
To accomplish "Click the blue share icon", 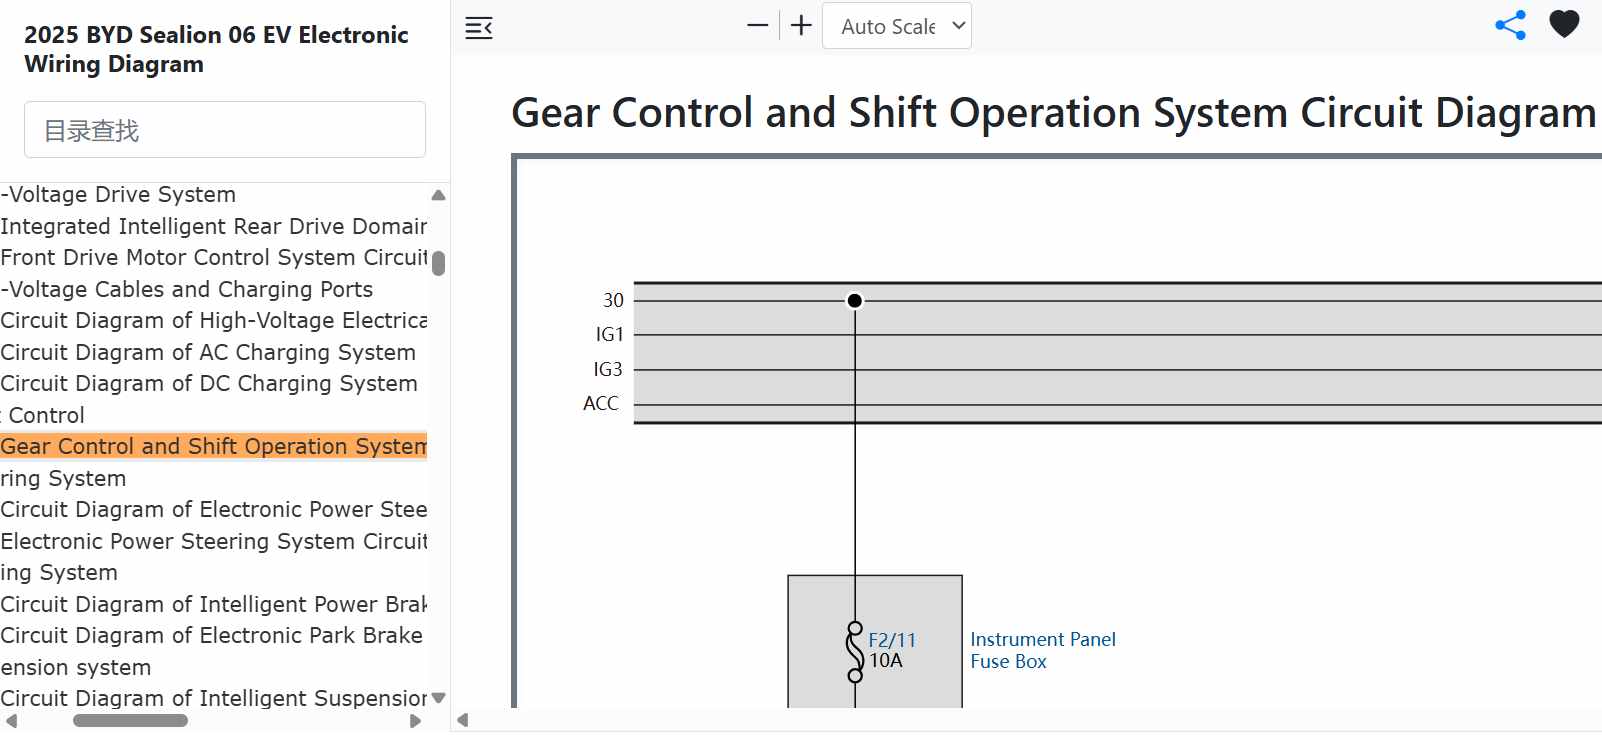I will (x=1511, y=25).
